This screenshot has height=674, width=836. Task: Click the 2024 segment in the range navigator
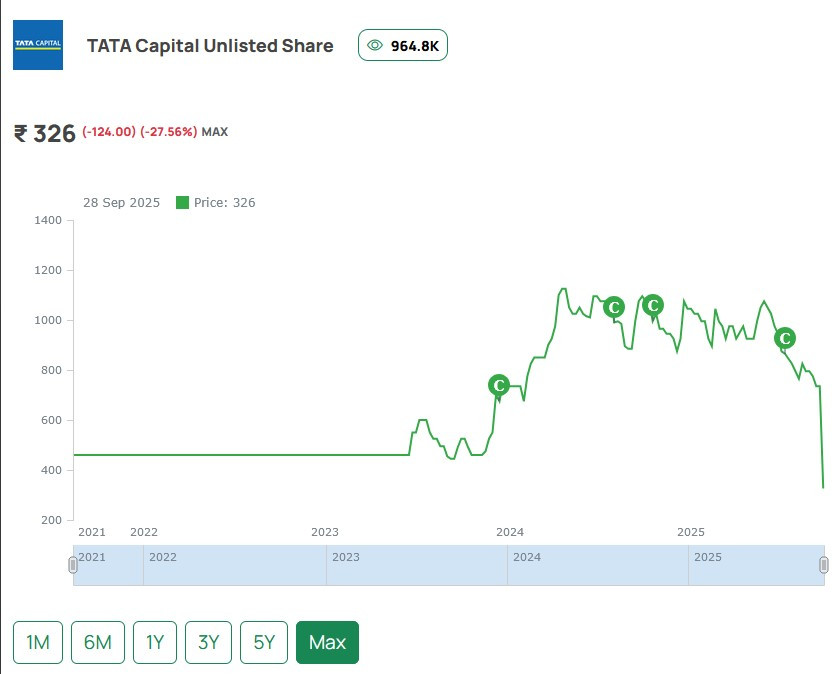[x=597, y=565]
